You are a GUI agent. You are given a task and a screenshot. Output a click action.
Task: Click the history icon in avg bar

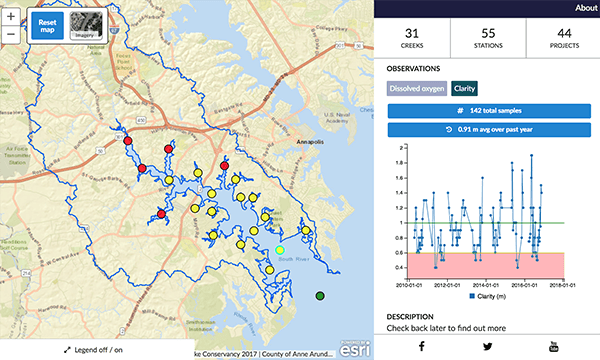point(449,130)
